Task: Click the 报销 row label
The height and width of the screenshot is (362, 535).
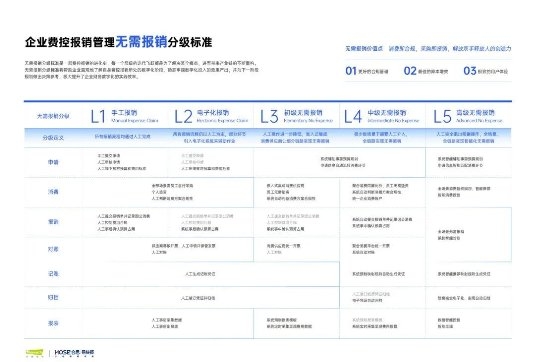Action: [x=53, y=222]
